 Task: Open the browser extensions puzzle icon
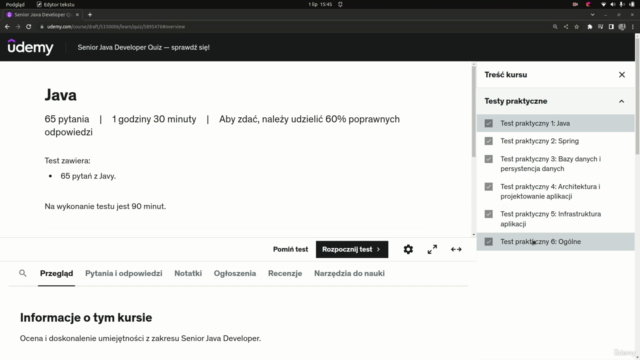click(x=590, y=27)
